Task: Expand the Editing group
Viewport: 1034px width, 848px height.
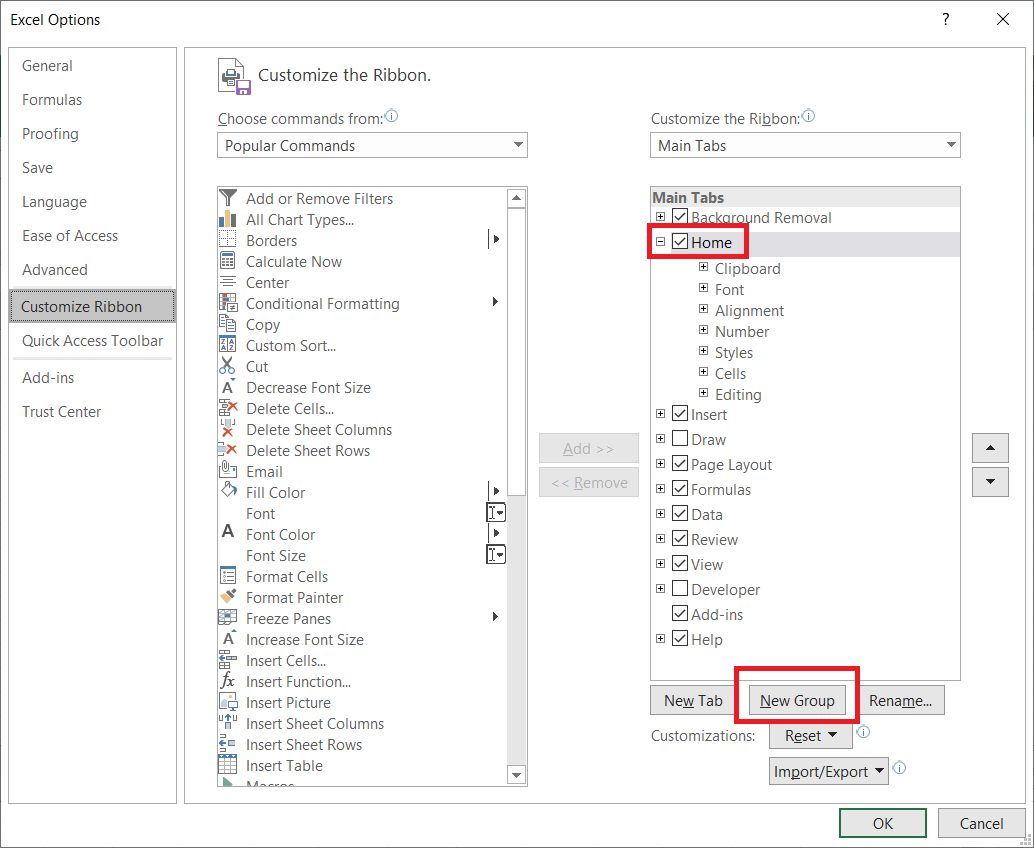Action: 704,393
